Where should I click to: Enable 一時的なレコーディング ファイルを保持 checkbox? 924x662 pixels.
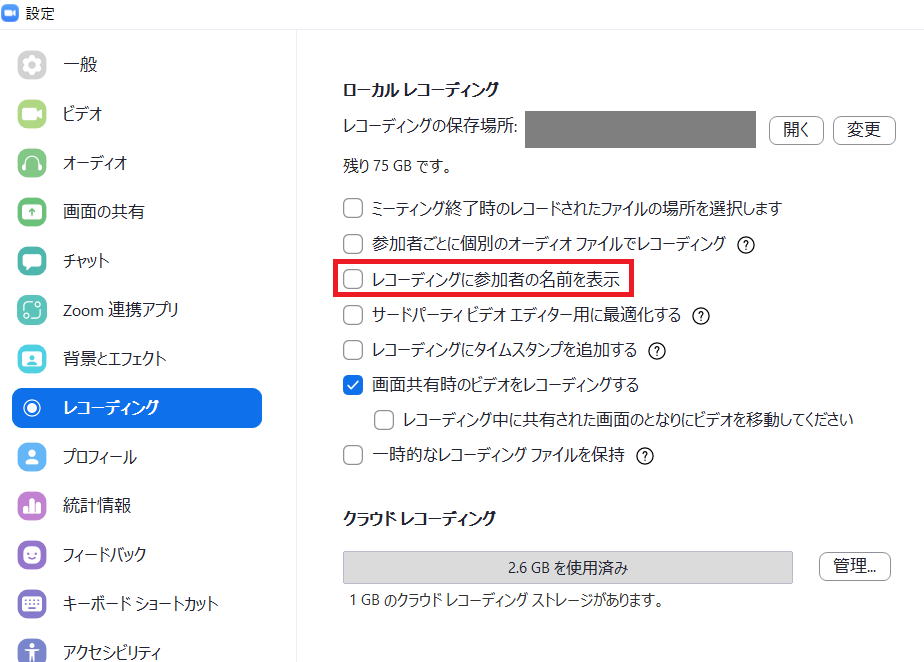(x=353, y=456)
